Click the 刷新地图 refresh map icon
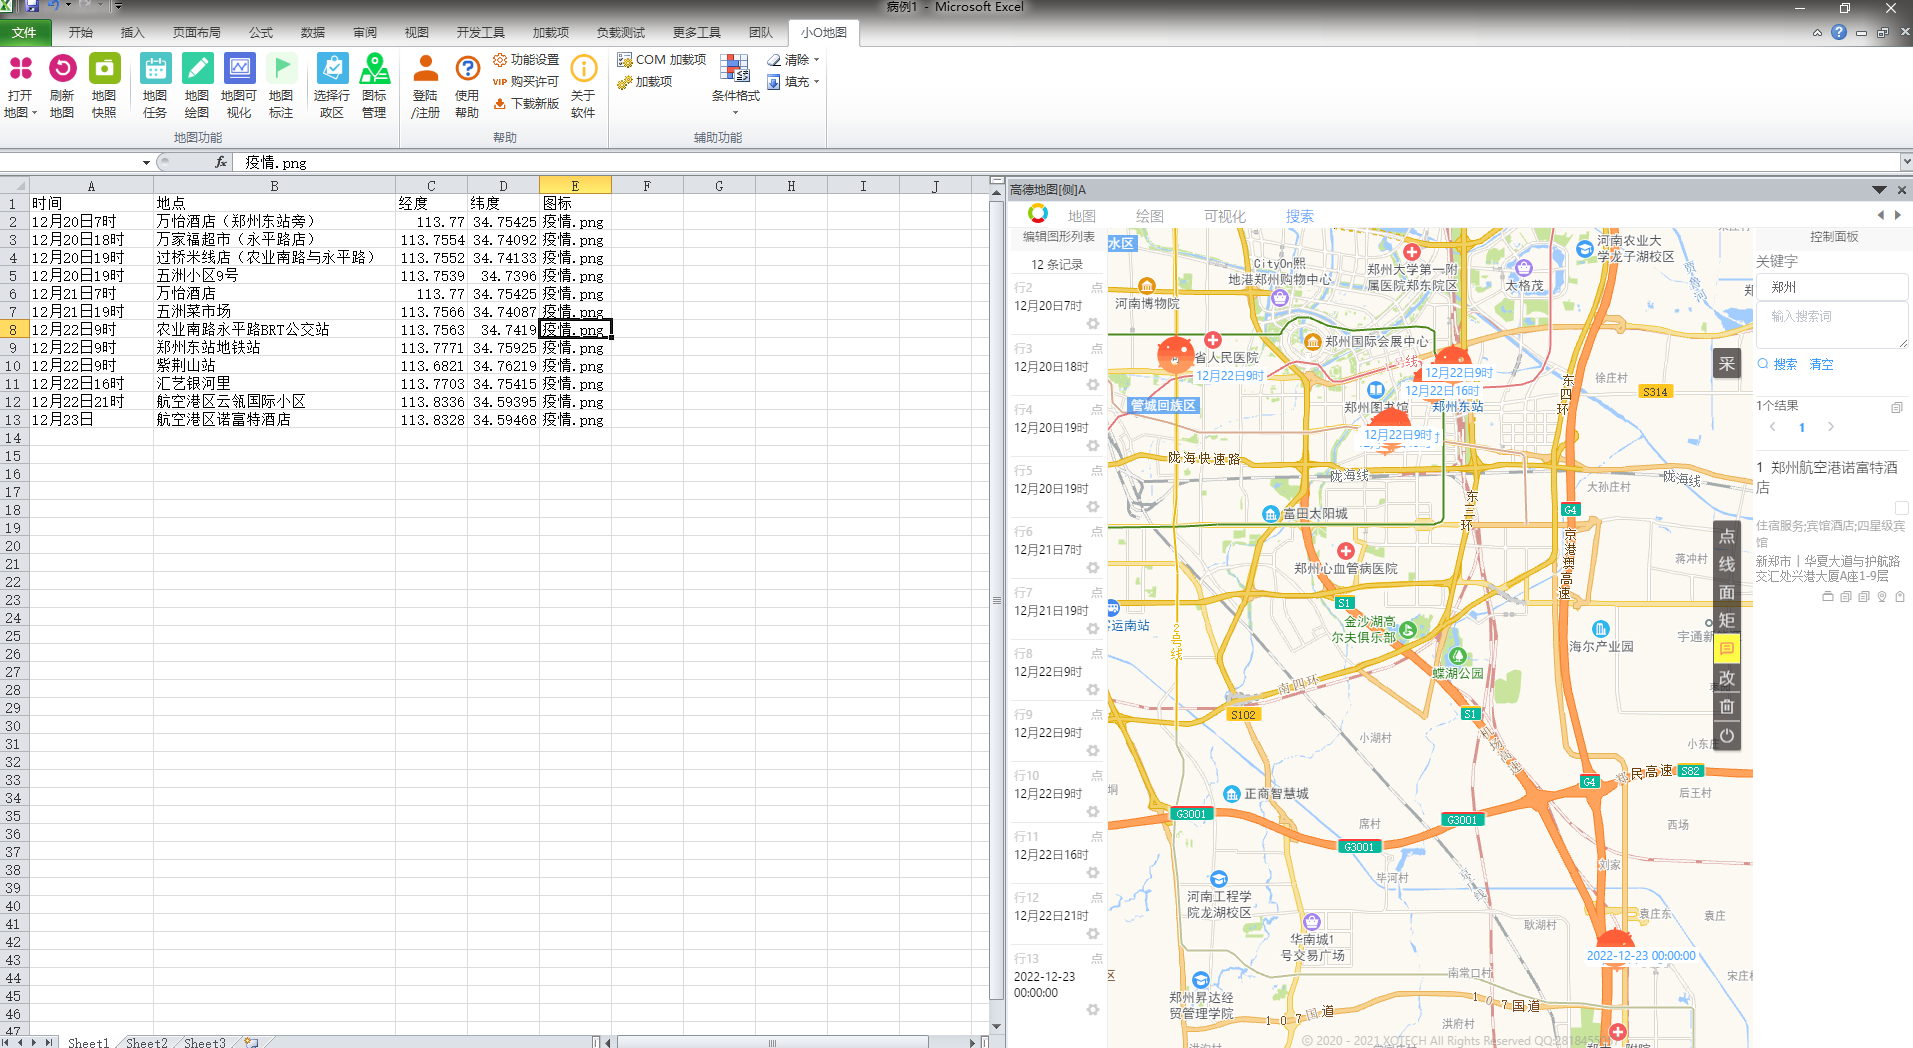The width and height of the screenshot is (1913, 1048). click(62, 70)
